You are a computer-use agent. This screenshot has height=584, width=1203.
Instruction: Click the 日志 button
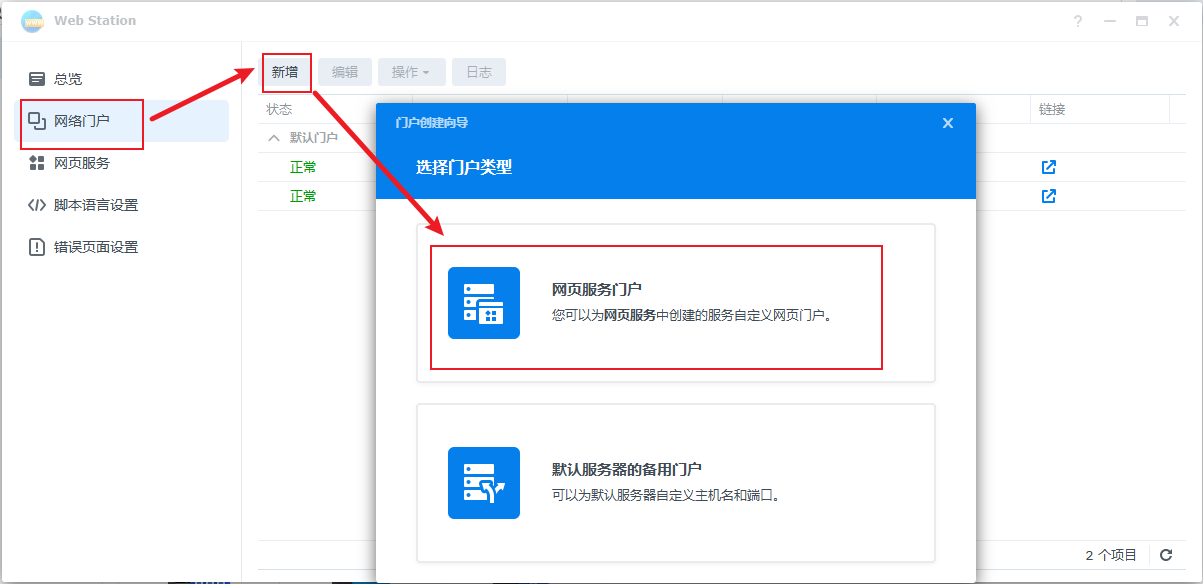click(479, 72)
